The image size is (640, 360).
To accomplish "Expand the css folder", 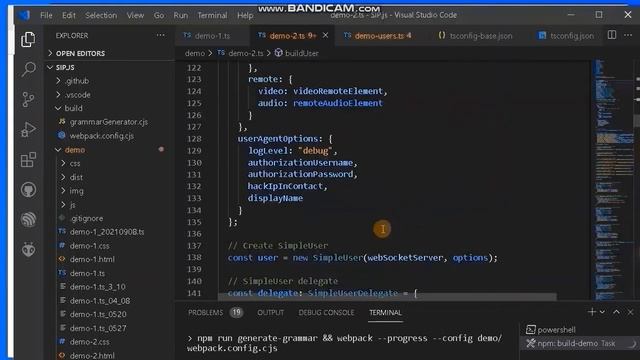I will (75, 163).
